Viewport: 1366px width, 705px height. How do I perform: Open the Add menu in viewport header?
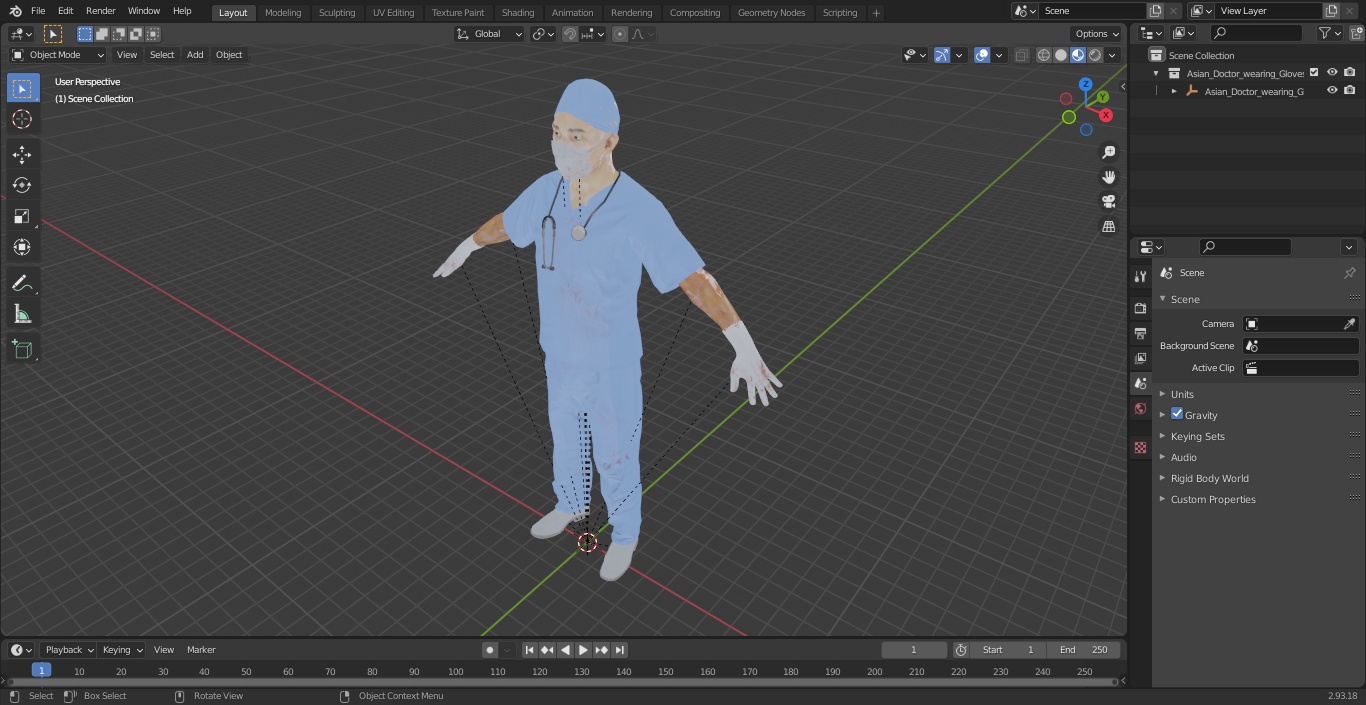point(195,55)
